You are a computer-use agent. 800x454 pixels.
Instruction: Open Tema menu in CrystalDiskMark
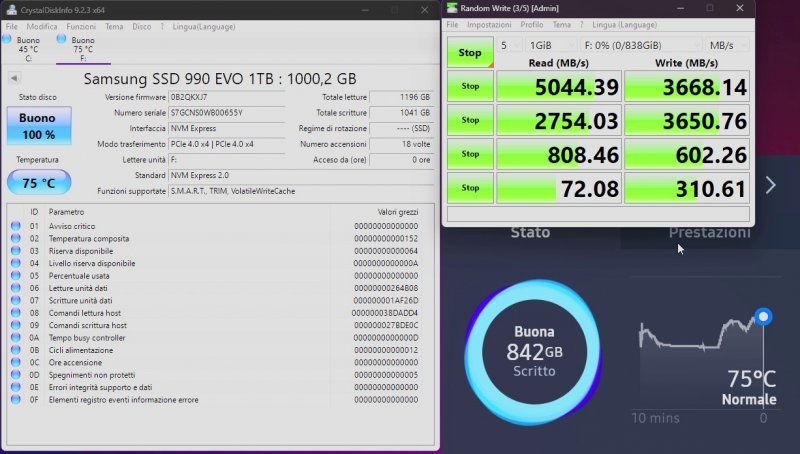point(562,24)
